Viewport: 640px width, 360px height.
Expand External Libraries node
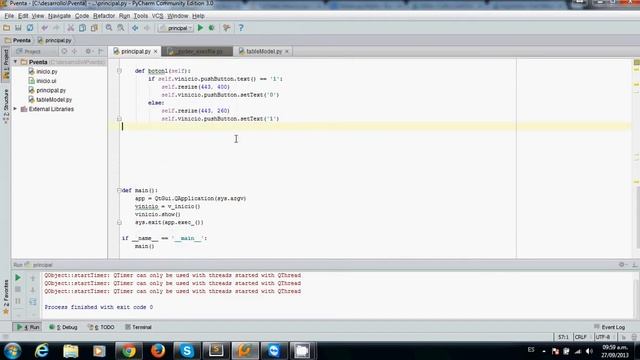[16, 109]
